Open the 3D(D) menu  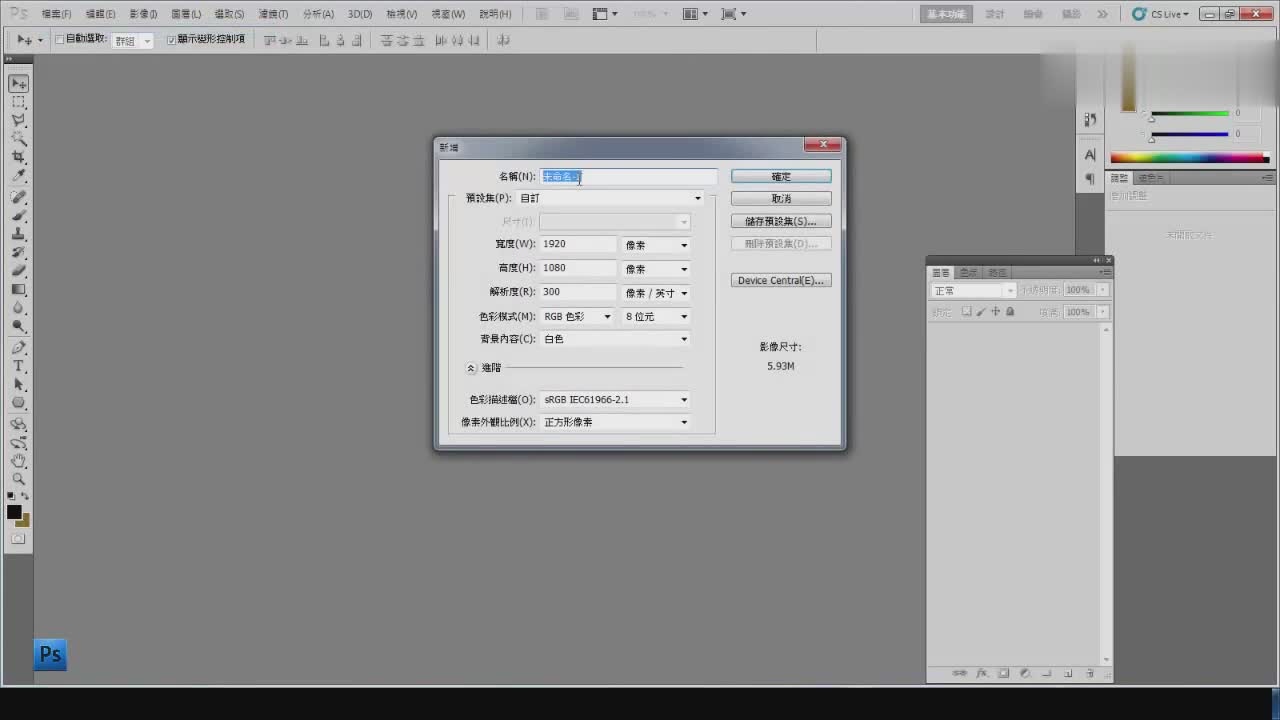(360, 14)
